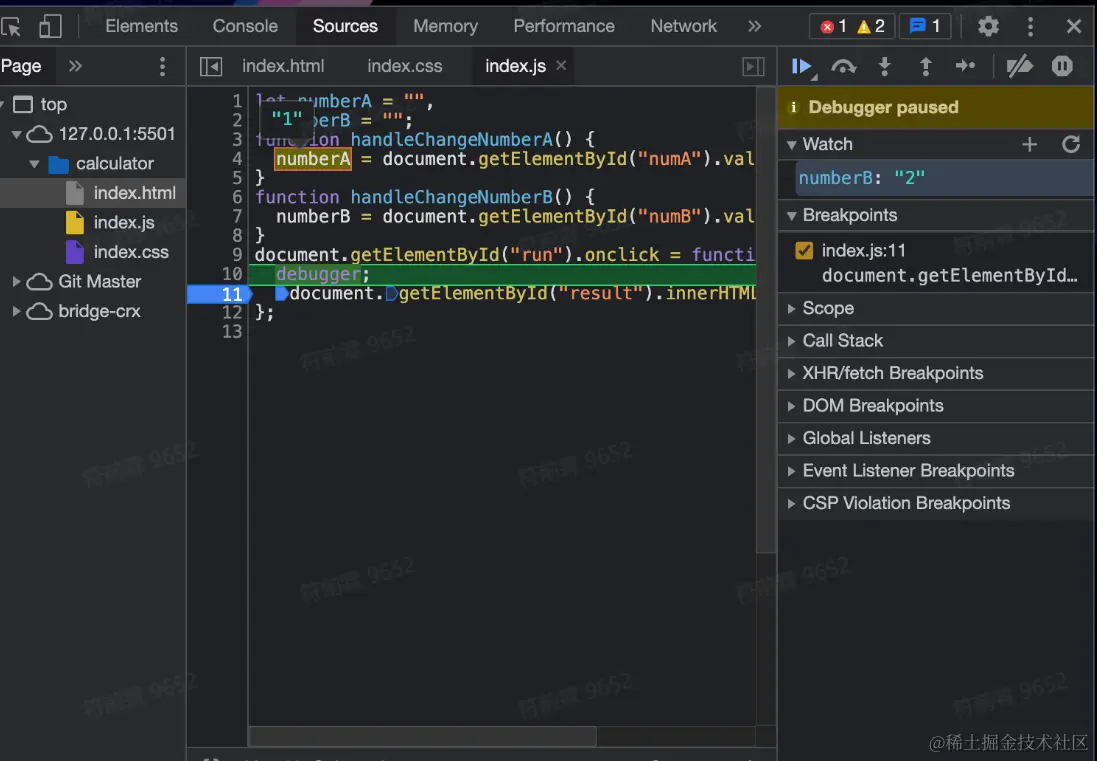Select the Page navigator tab
Image resolution: width=1097 pixels, height=761 pixels.
(x=21, y=66)
